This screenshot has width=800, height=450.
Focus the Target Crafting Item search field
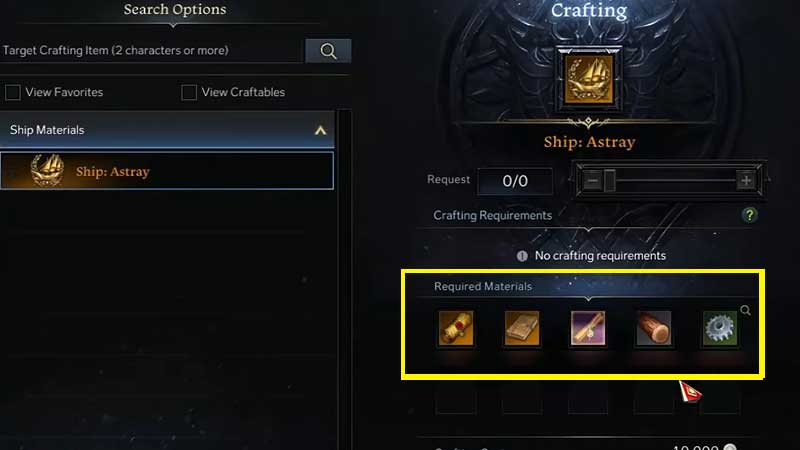point(152,51)
